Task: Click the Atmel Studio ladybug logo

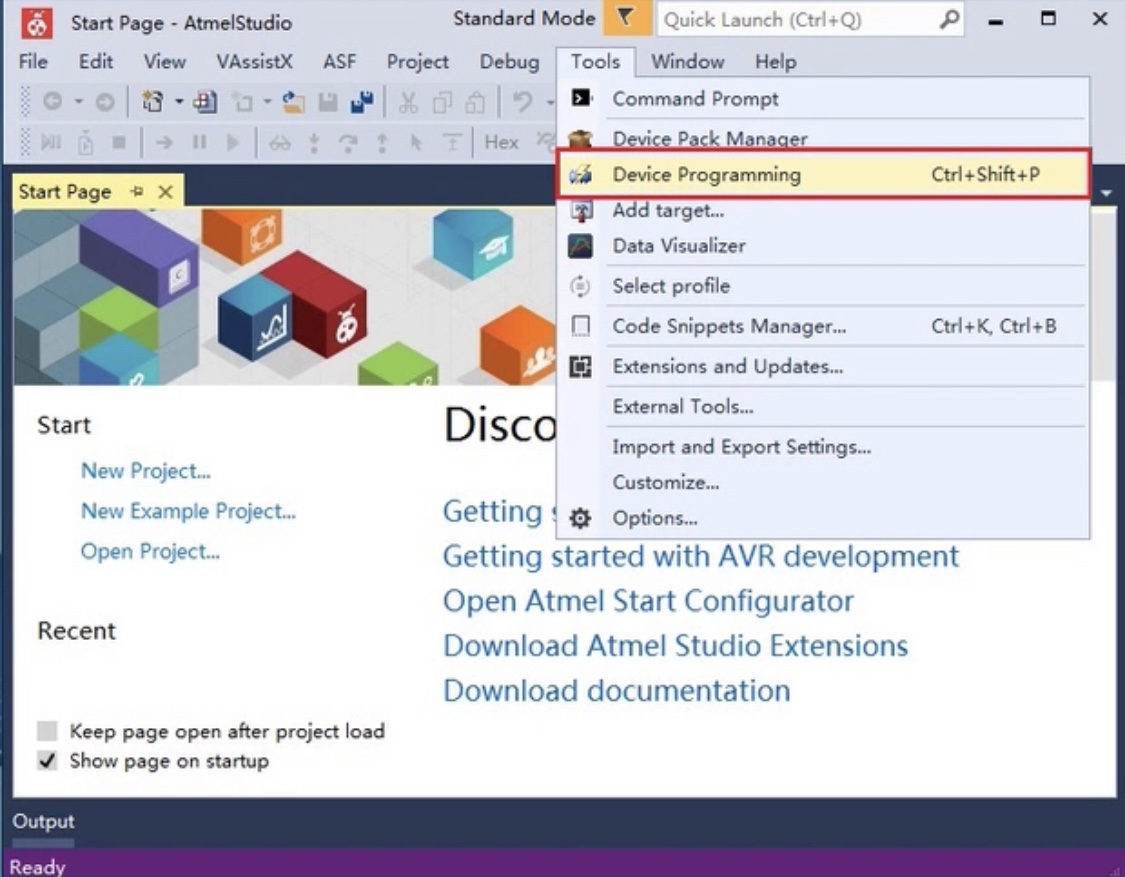Action: 37,23
